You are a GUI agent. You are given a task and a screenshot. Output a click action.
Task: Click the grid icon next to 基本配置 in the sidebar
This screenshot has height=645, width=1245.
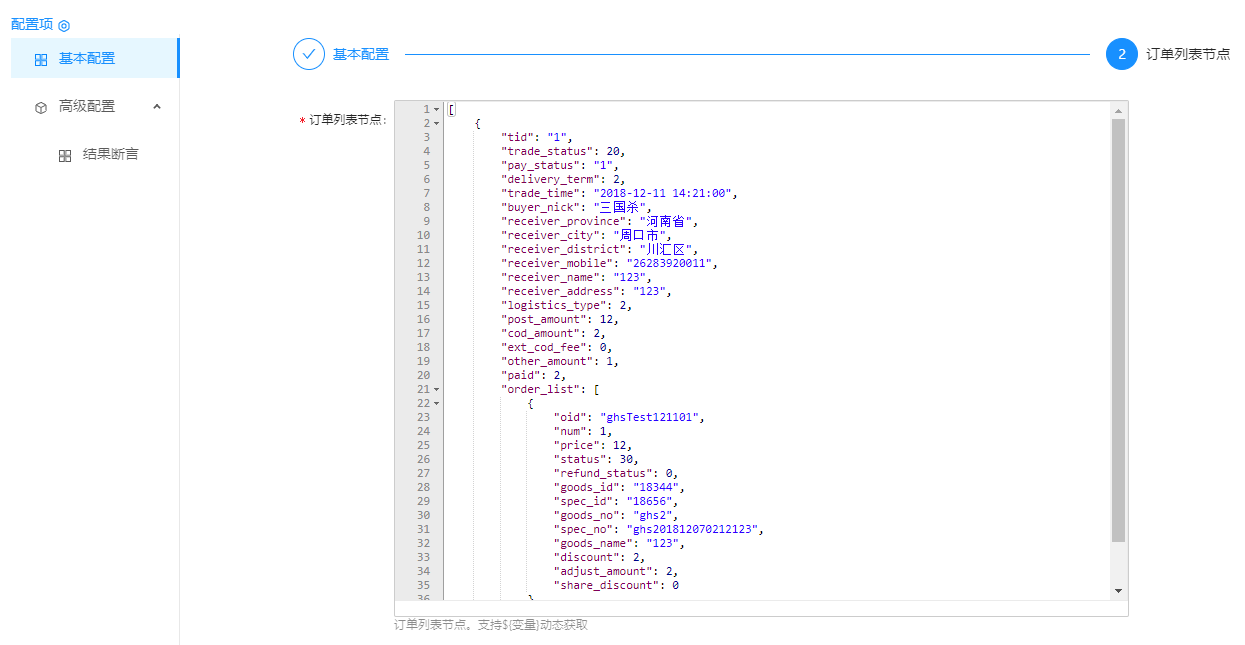[41, 59]
